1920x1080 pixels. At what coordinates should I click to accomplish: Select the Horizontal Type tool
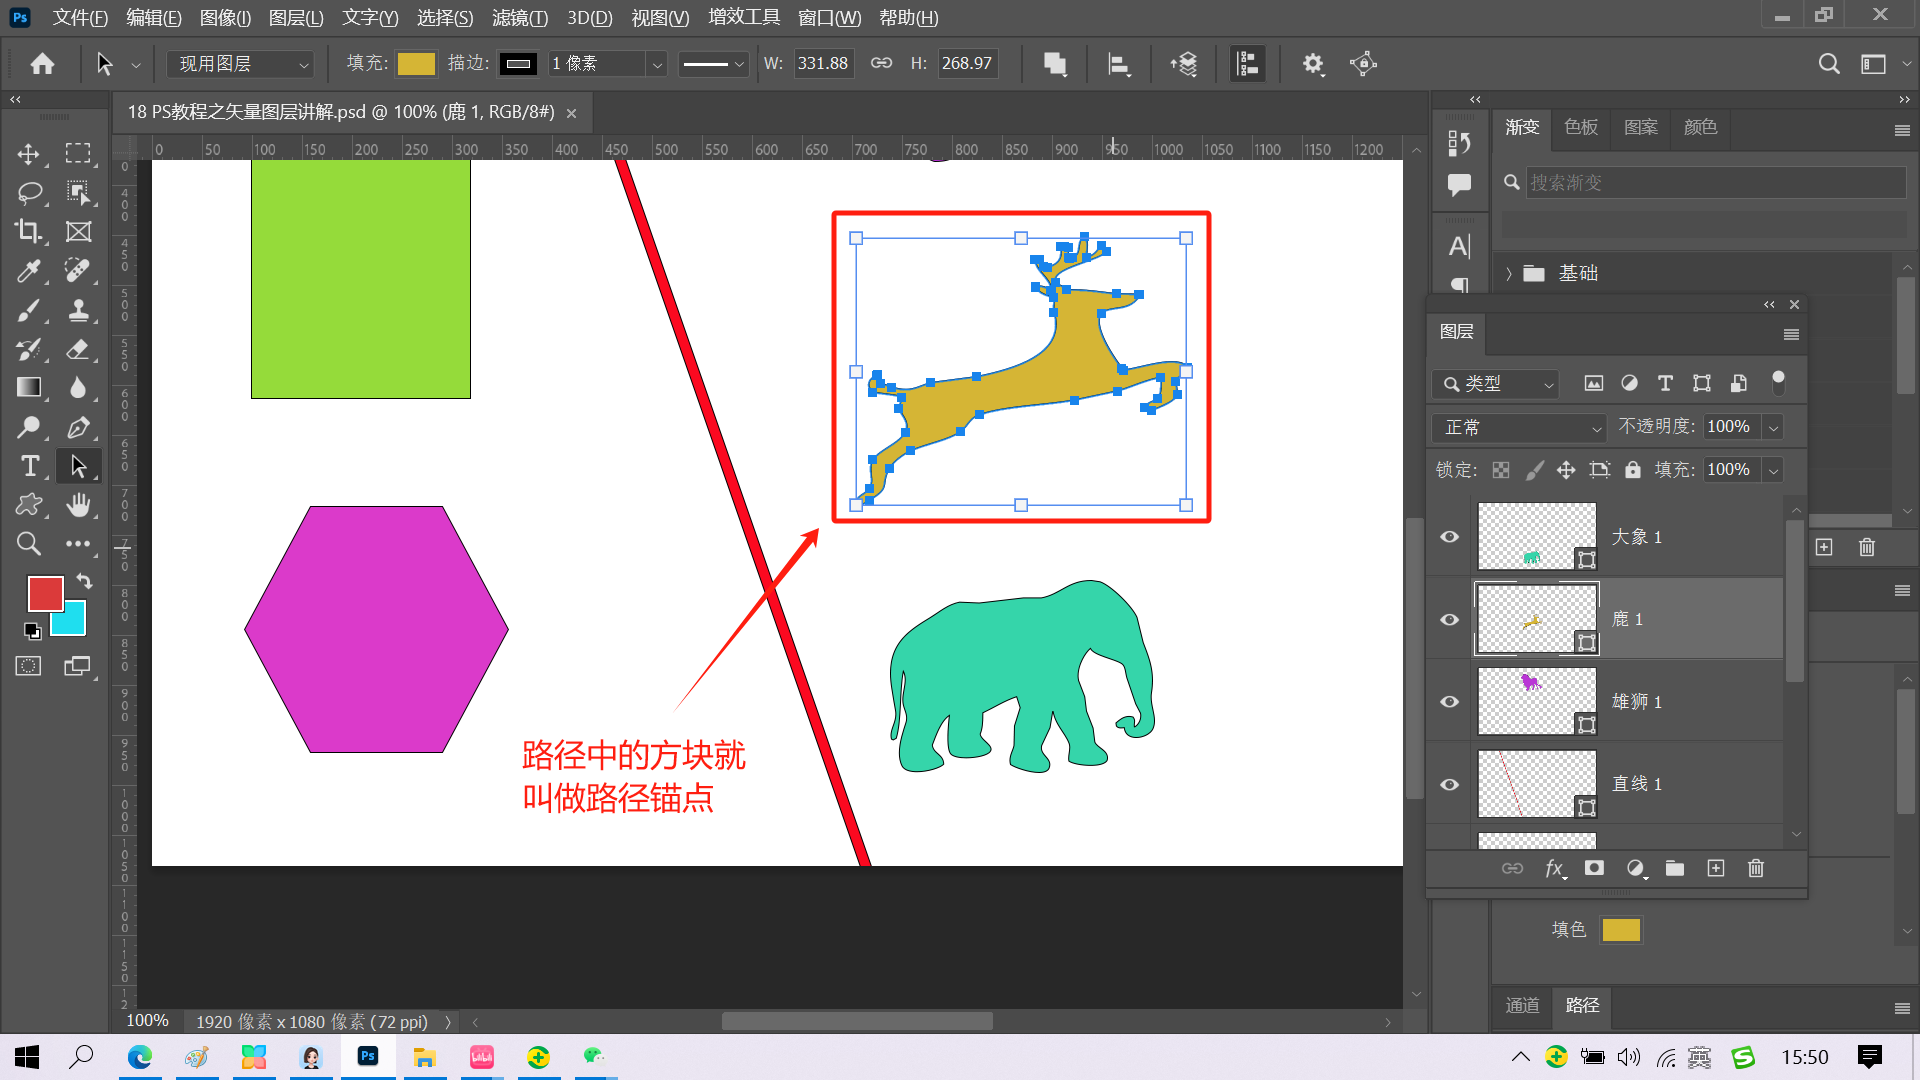pos(29,467)
